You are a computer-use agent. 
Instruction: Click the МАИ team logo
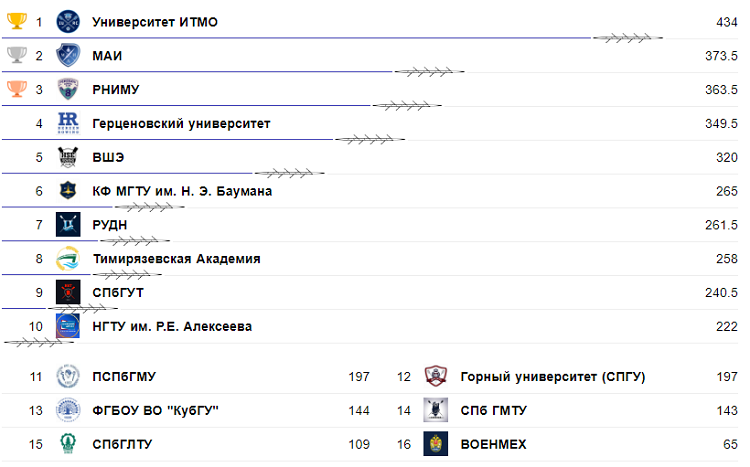click(x=68, y=55)
